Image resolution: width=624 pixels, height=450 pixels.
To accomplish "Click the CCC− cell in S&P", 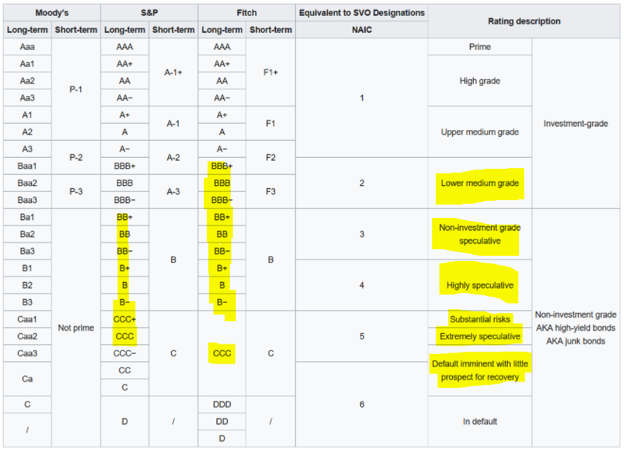I will pyautogui.click(x=125, y=353).
